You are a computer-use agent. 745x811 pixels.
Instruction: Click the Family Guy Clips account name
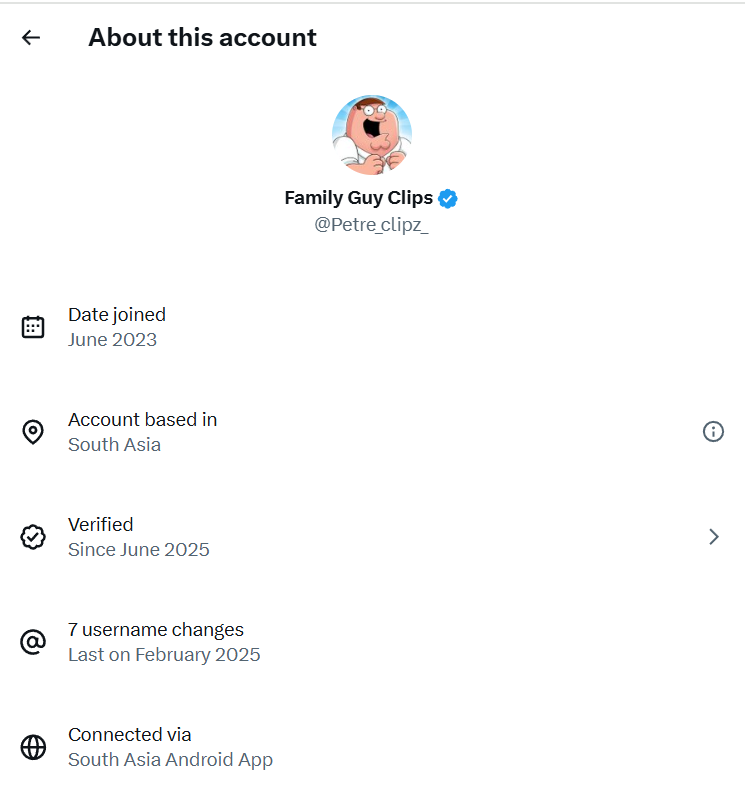click(359, 198)
